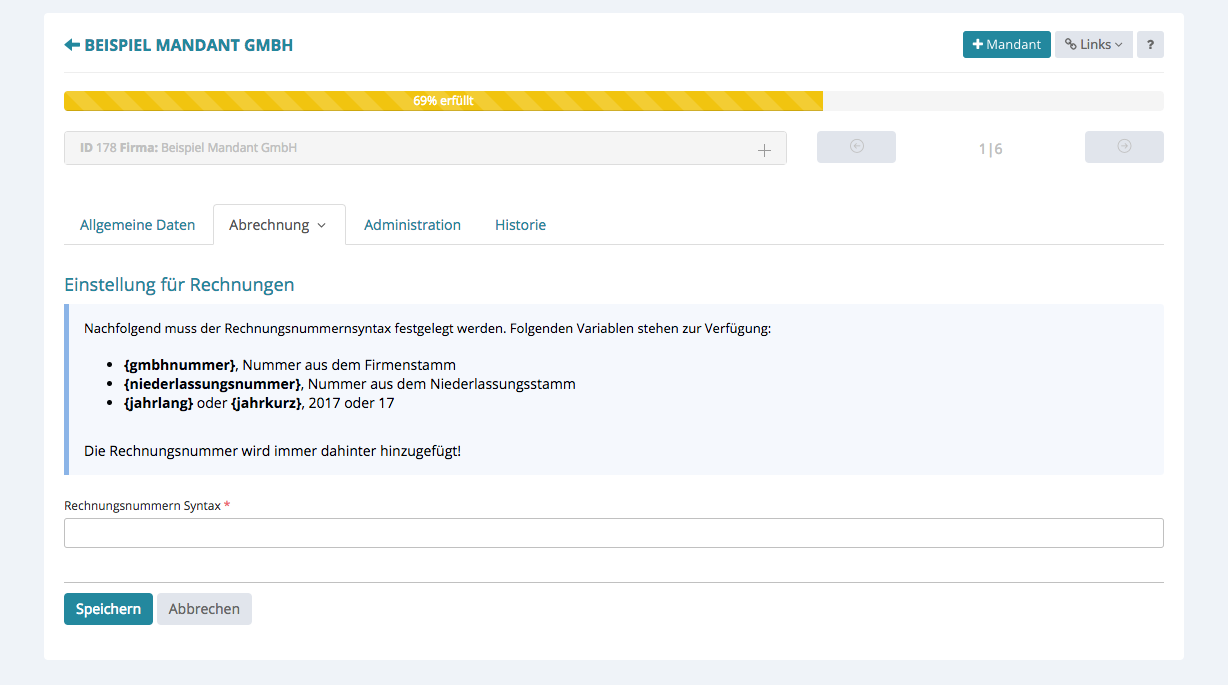This screenshot has height=685, width=1228.
Task: Expand the Links dropdown chevron
Action: [x=1119, y=45]
